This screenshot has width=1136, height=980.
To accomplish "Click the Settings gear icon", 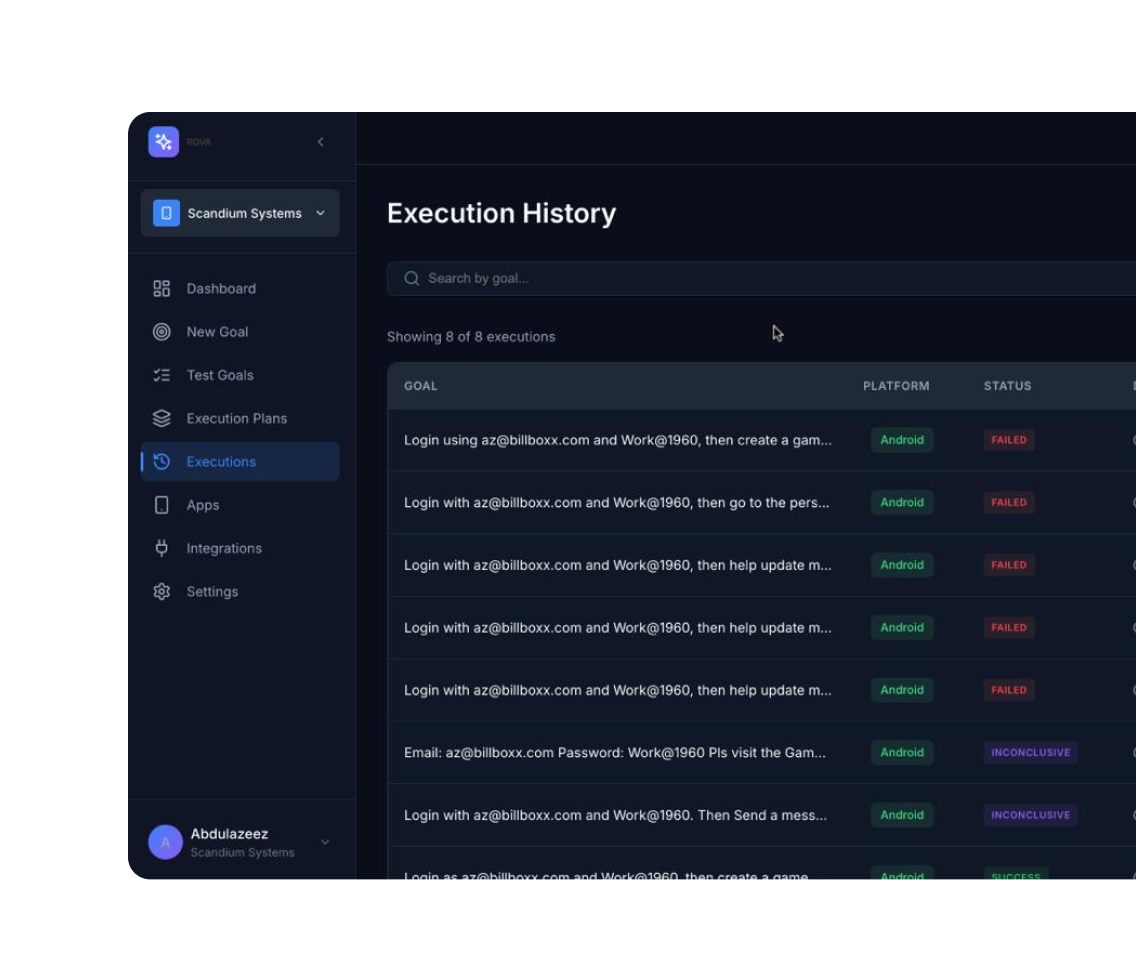I will [162, 592].
